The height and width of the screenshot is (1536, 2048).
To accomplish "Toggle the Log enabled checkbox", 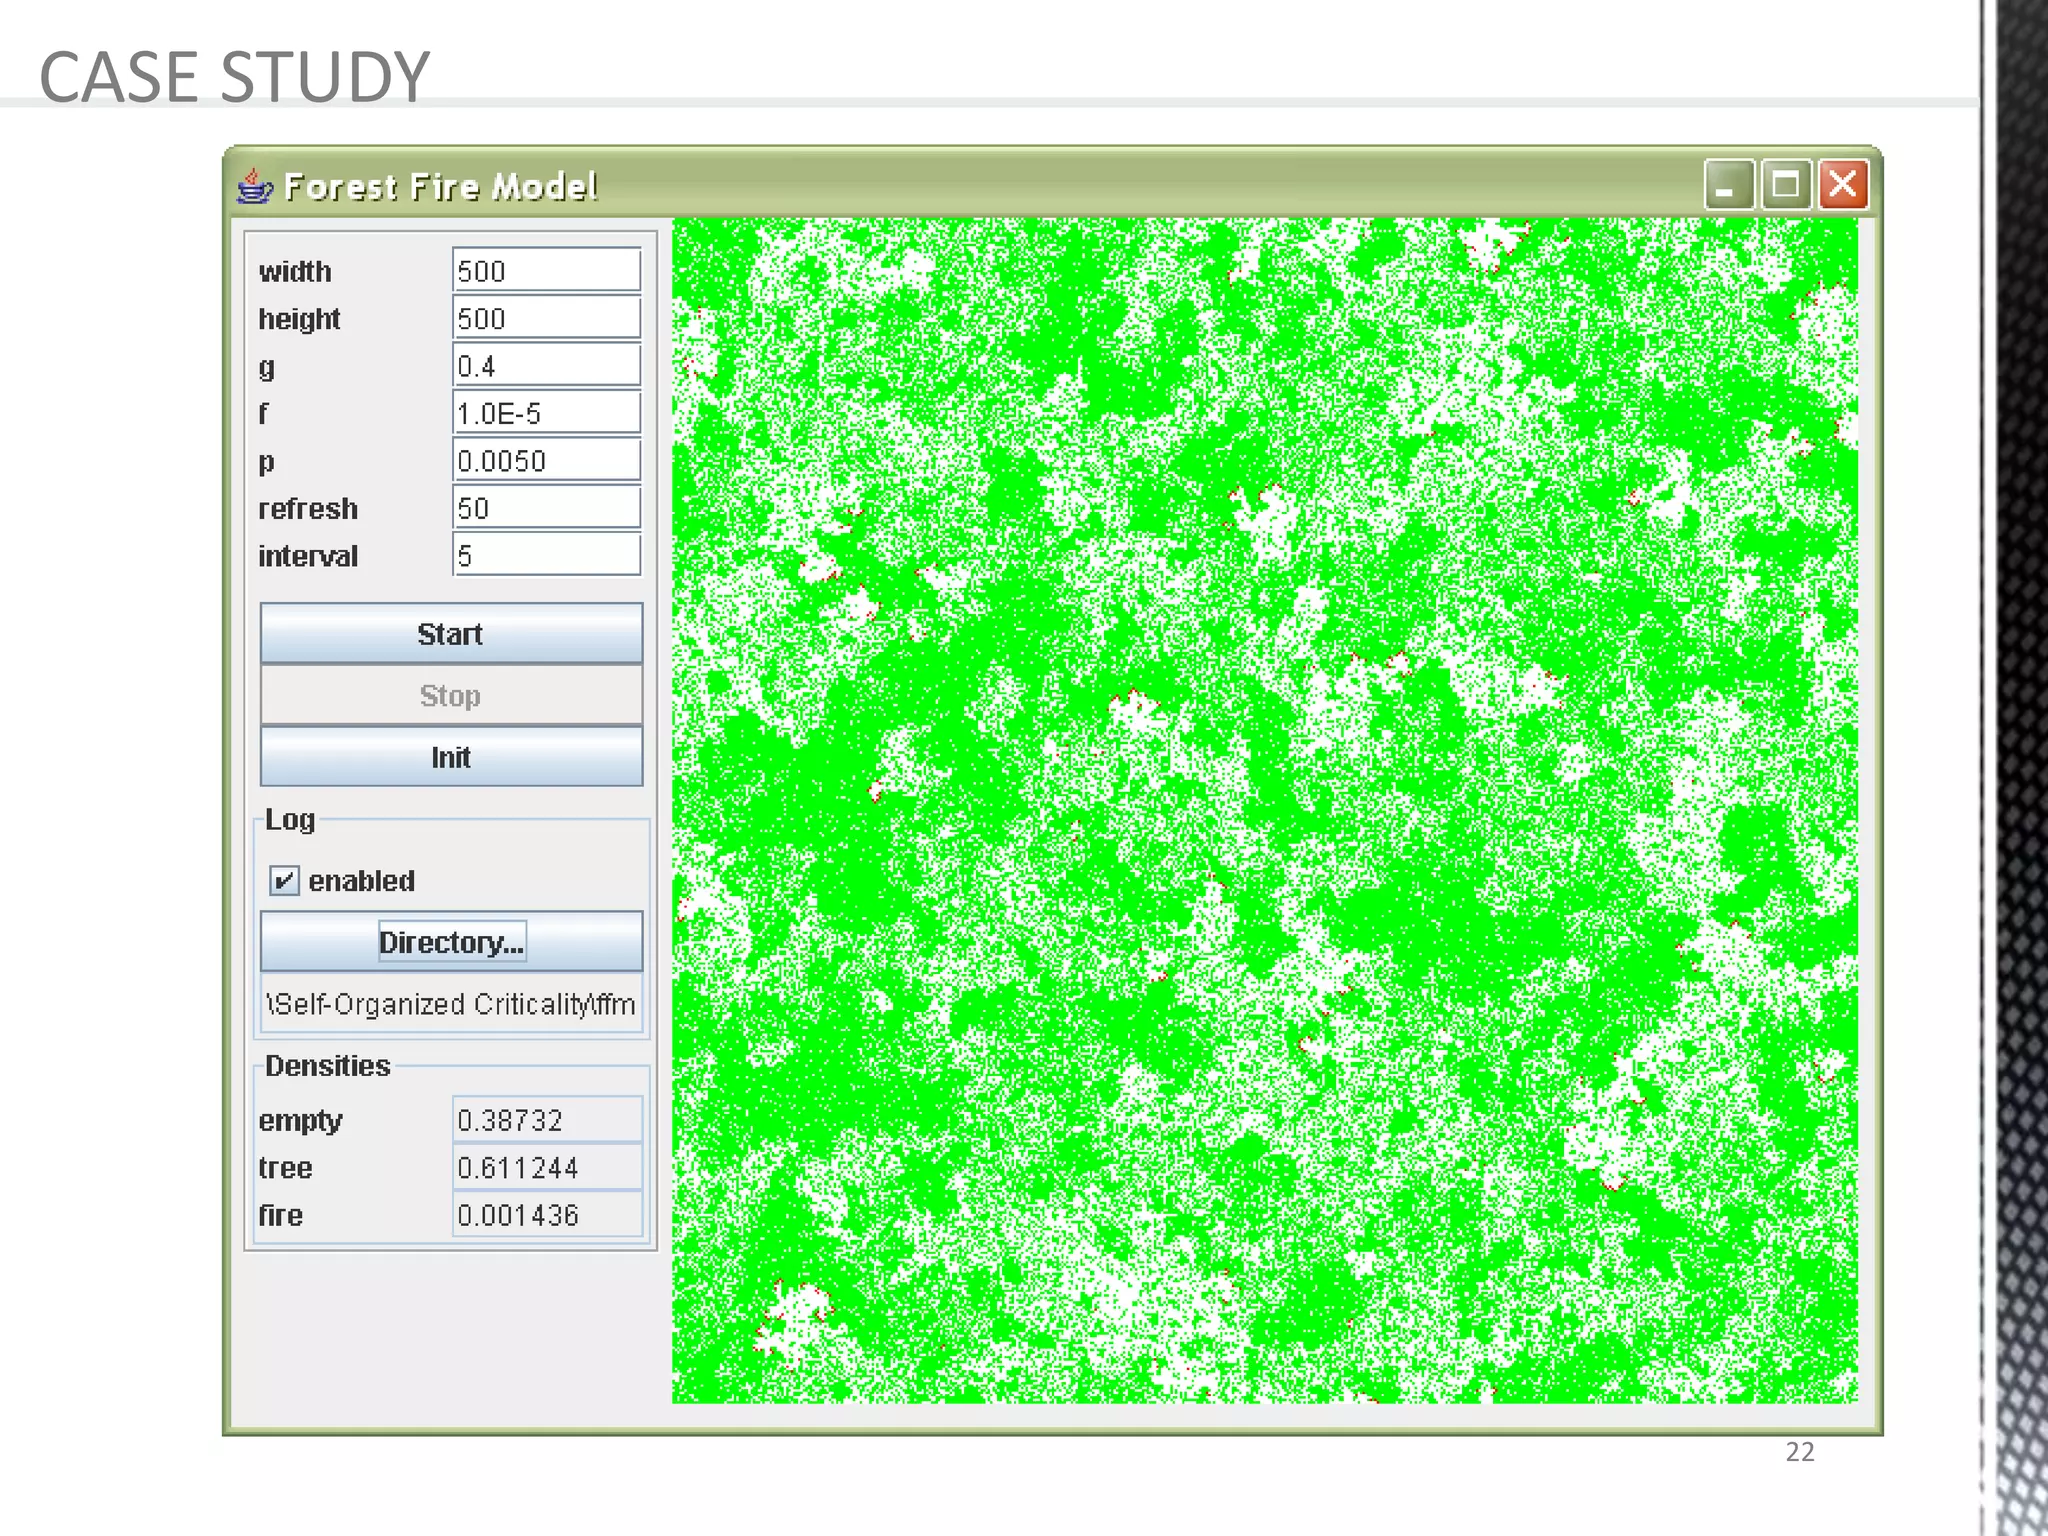I will [x=284, y=881].
